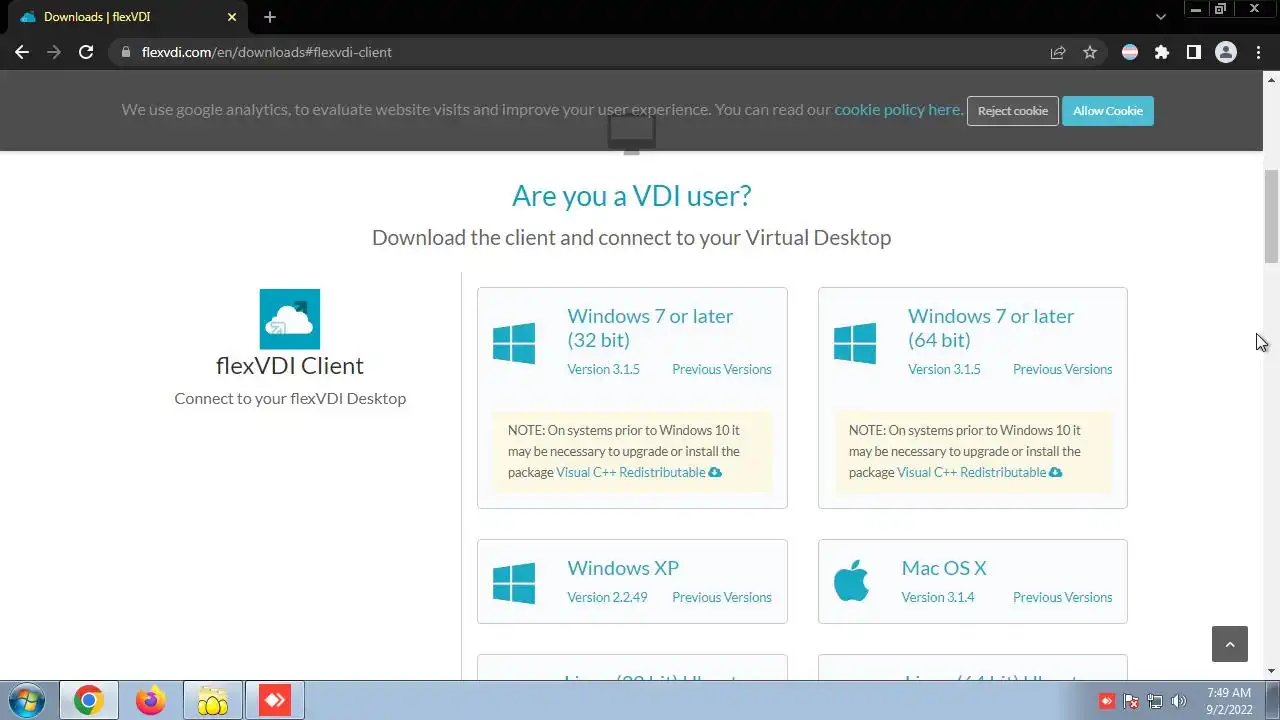Click the Action Center flag tray icon
The width and height of the screenshot is (1280, 720).
[x=1131, y=701]
